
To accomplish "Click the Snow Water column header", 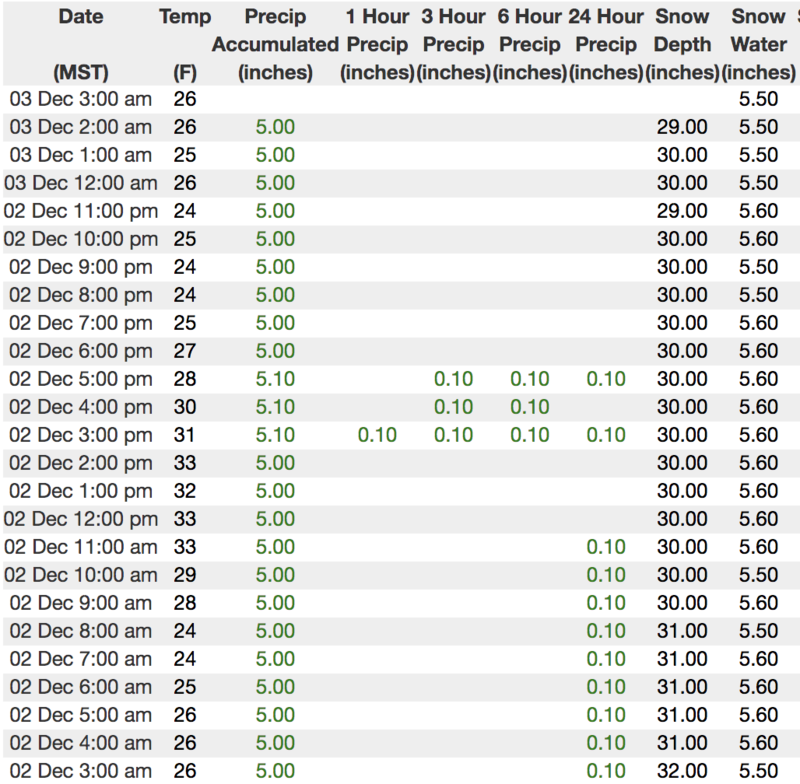I will coord(757,45).
